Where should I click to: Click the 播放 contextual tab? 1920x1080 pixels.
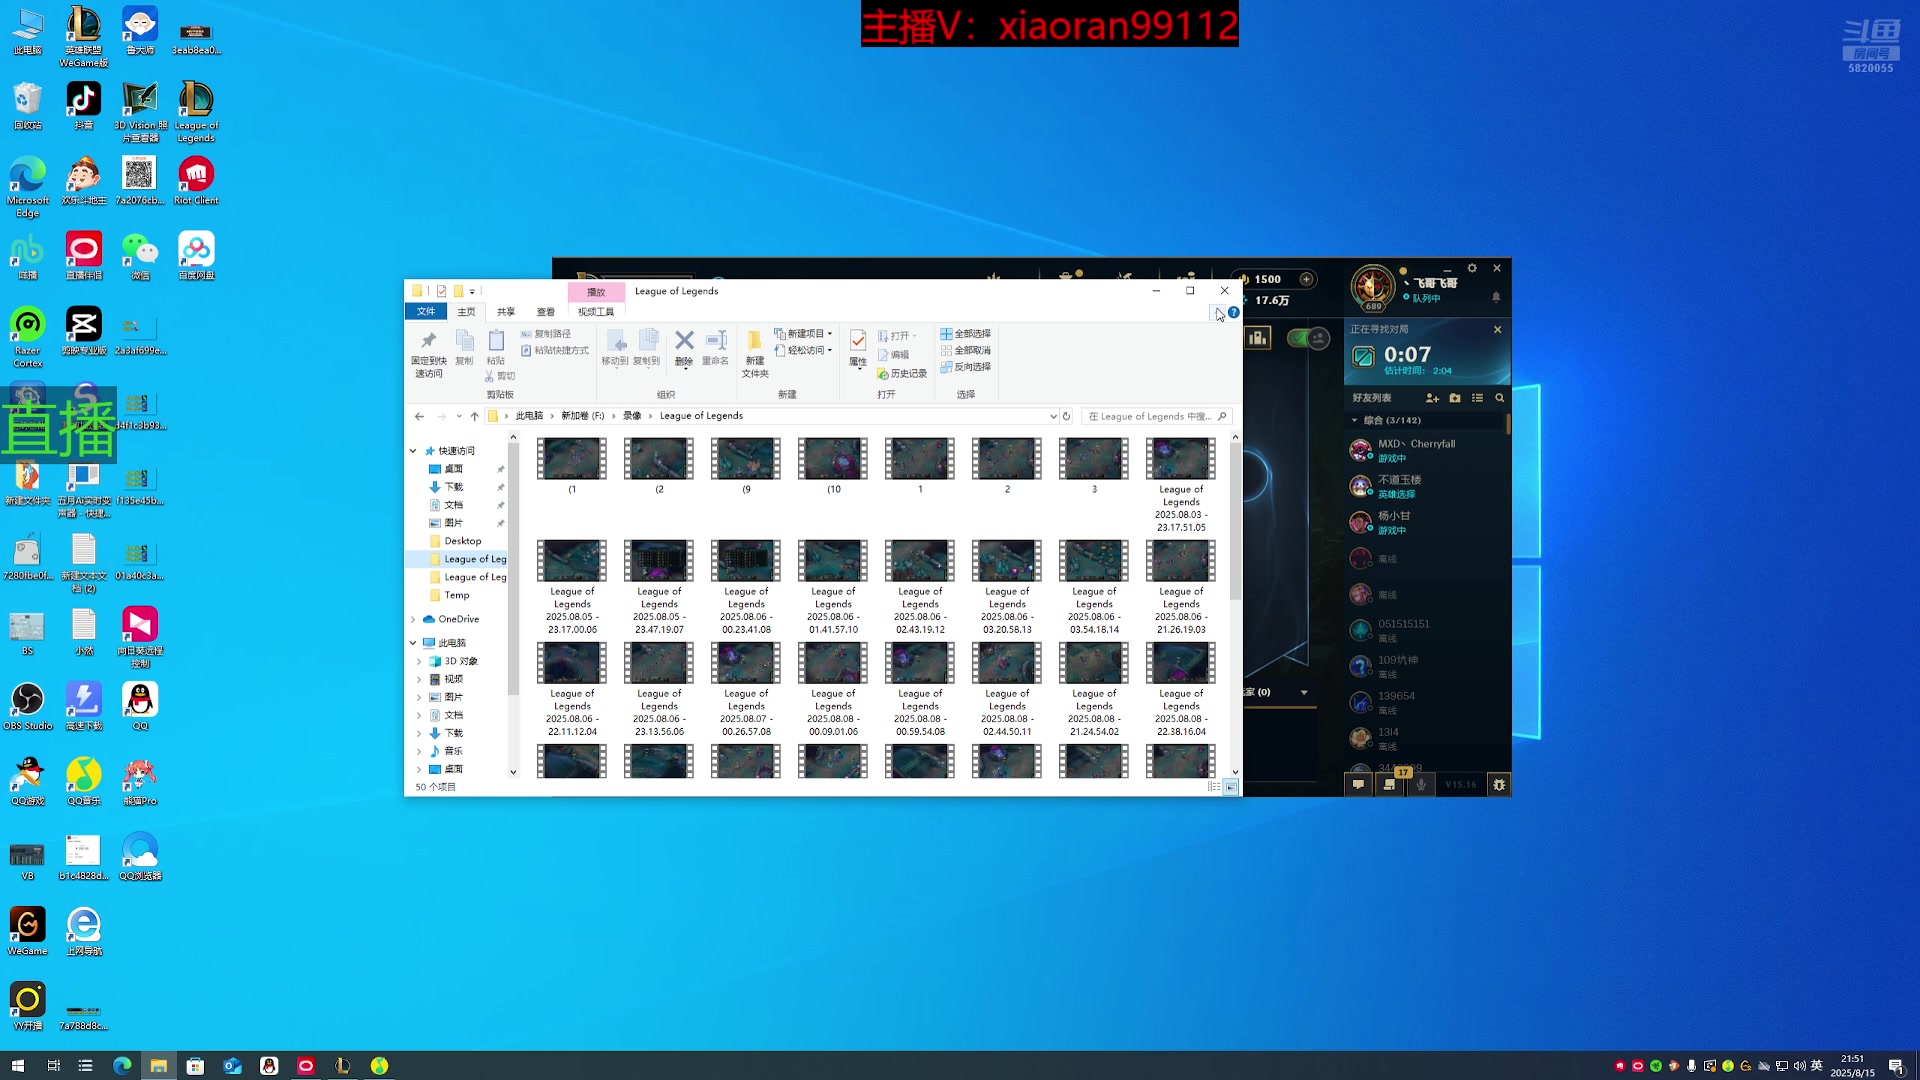596,292
